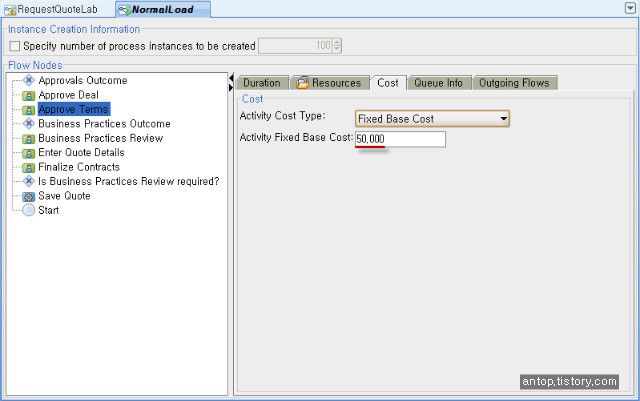Select the Start node
This screenshot has height=401, width=640.
(49, 210)
